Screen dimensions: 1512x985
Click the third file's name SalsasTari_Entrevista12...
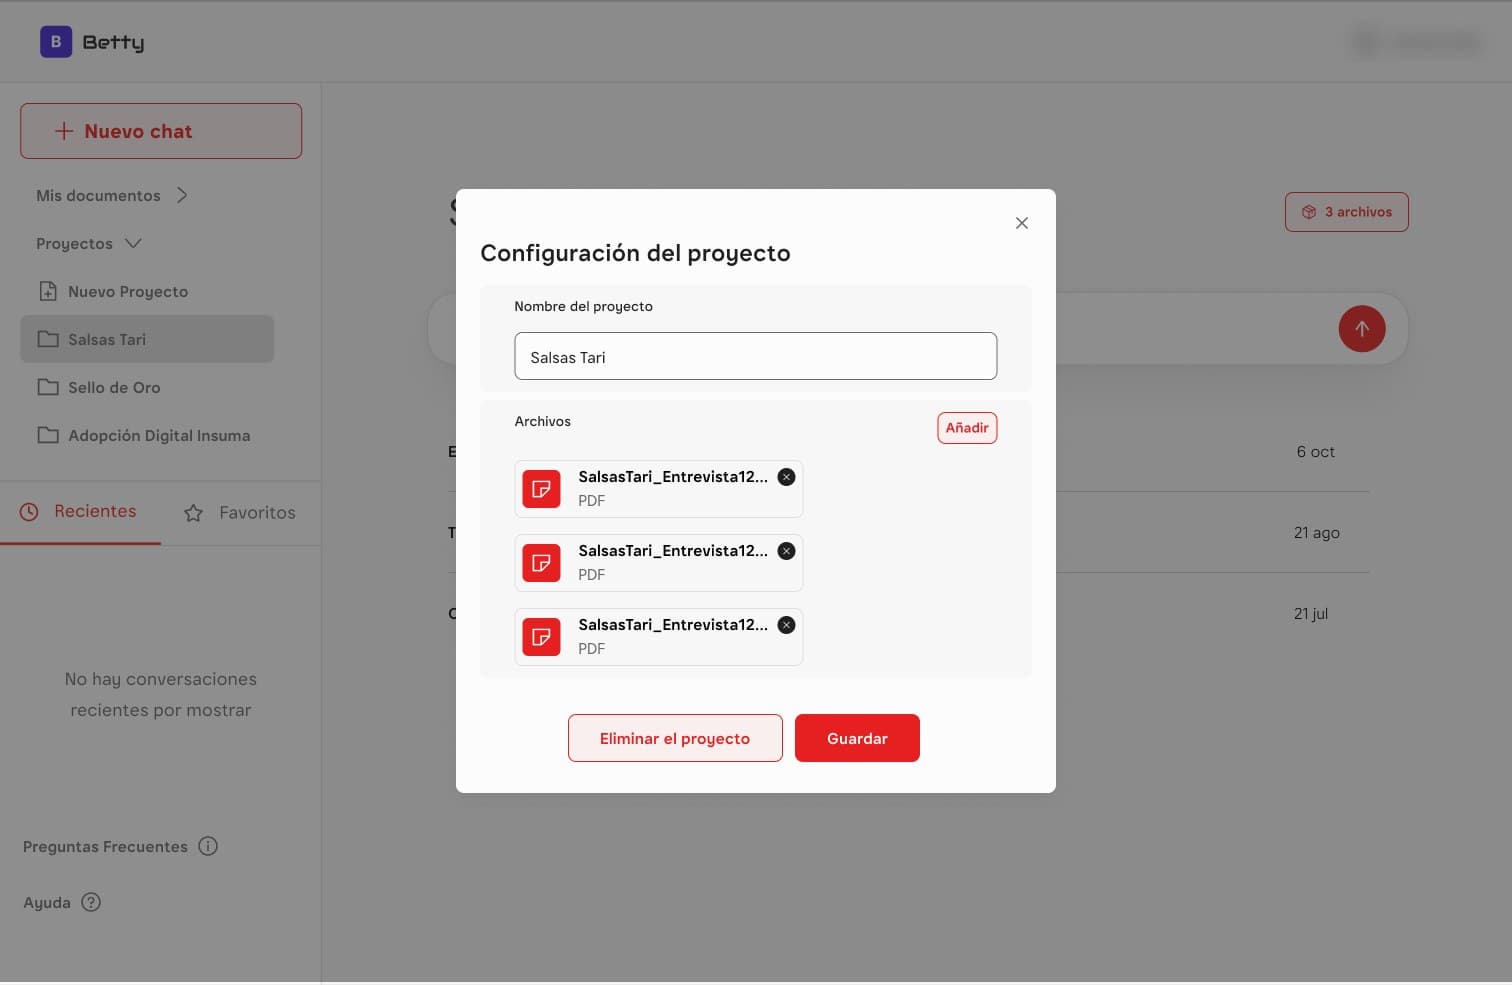(x=673, y=625)
